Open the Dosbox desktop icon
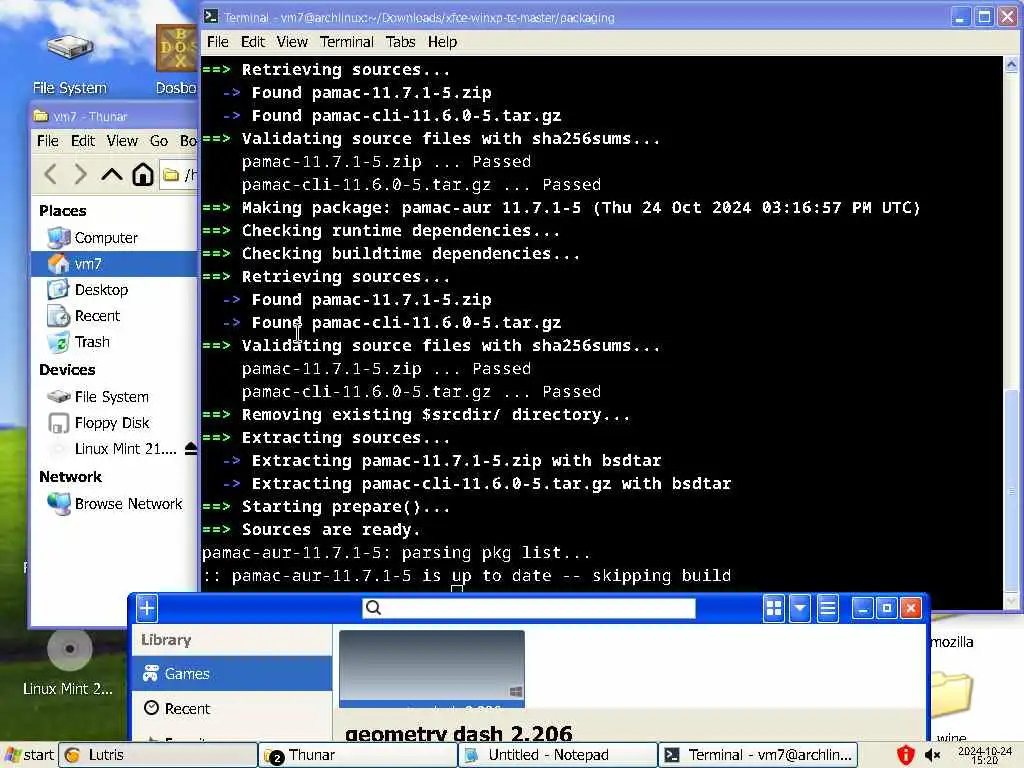Image resolution: width=1024 pixels, height=768 pixels. [176, 60]
